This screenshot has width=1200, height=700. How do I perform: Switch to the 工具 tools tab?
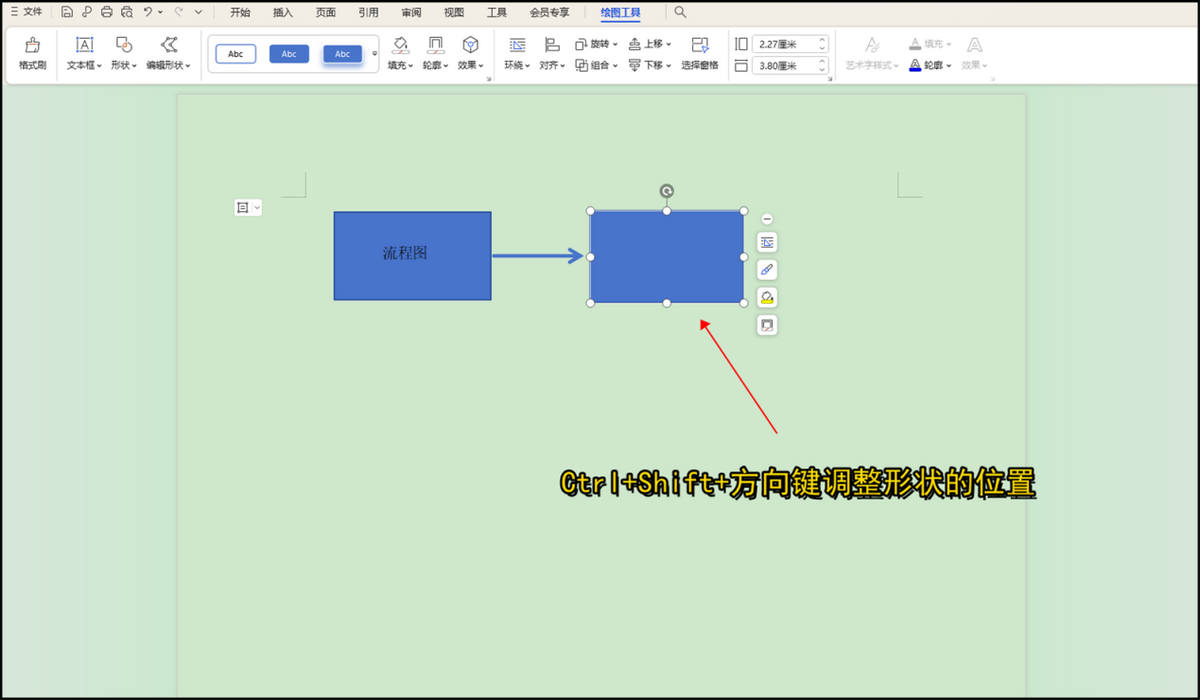497,13
